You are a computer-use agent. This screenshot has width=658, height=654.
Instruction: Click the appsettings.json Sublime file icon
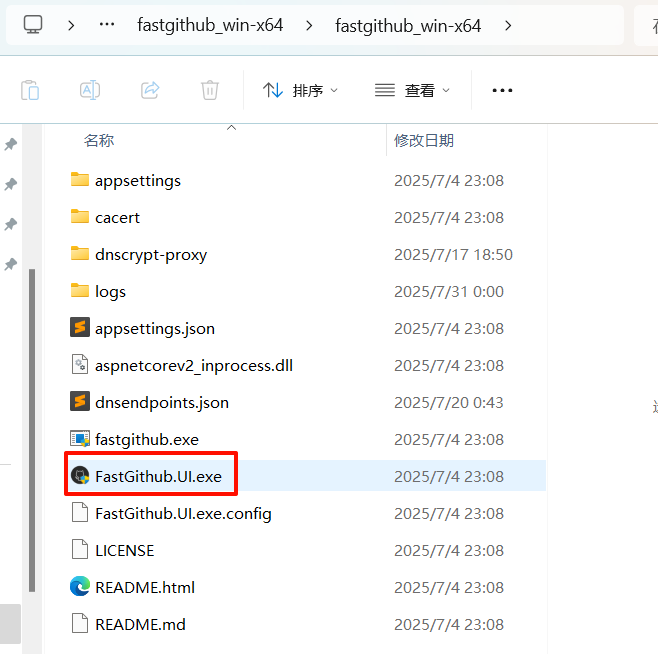point(80,328)
